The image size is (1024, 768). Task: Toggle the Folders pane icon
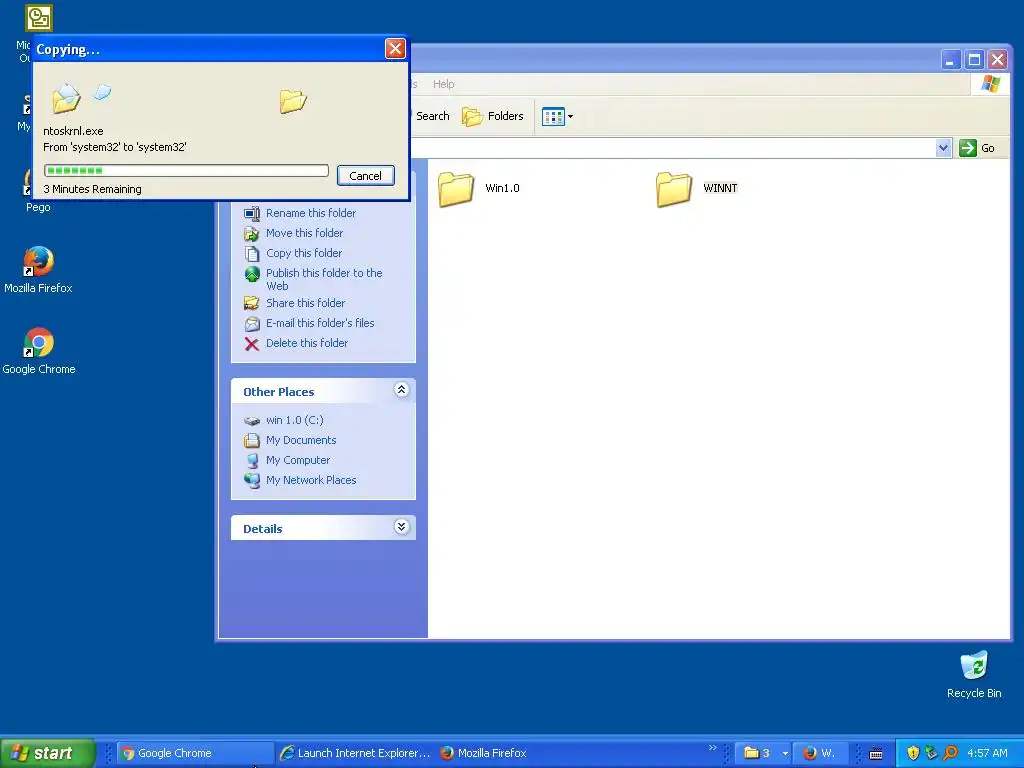[x=473, y=116]
